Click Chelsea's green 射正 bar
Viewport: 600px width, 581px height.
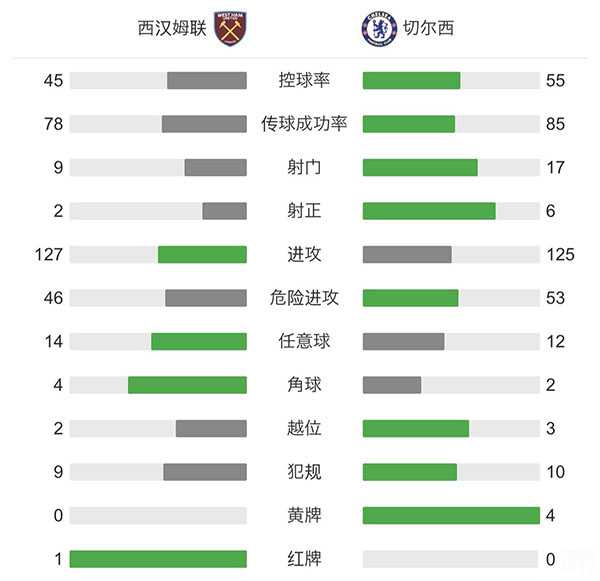429,211
